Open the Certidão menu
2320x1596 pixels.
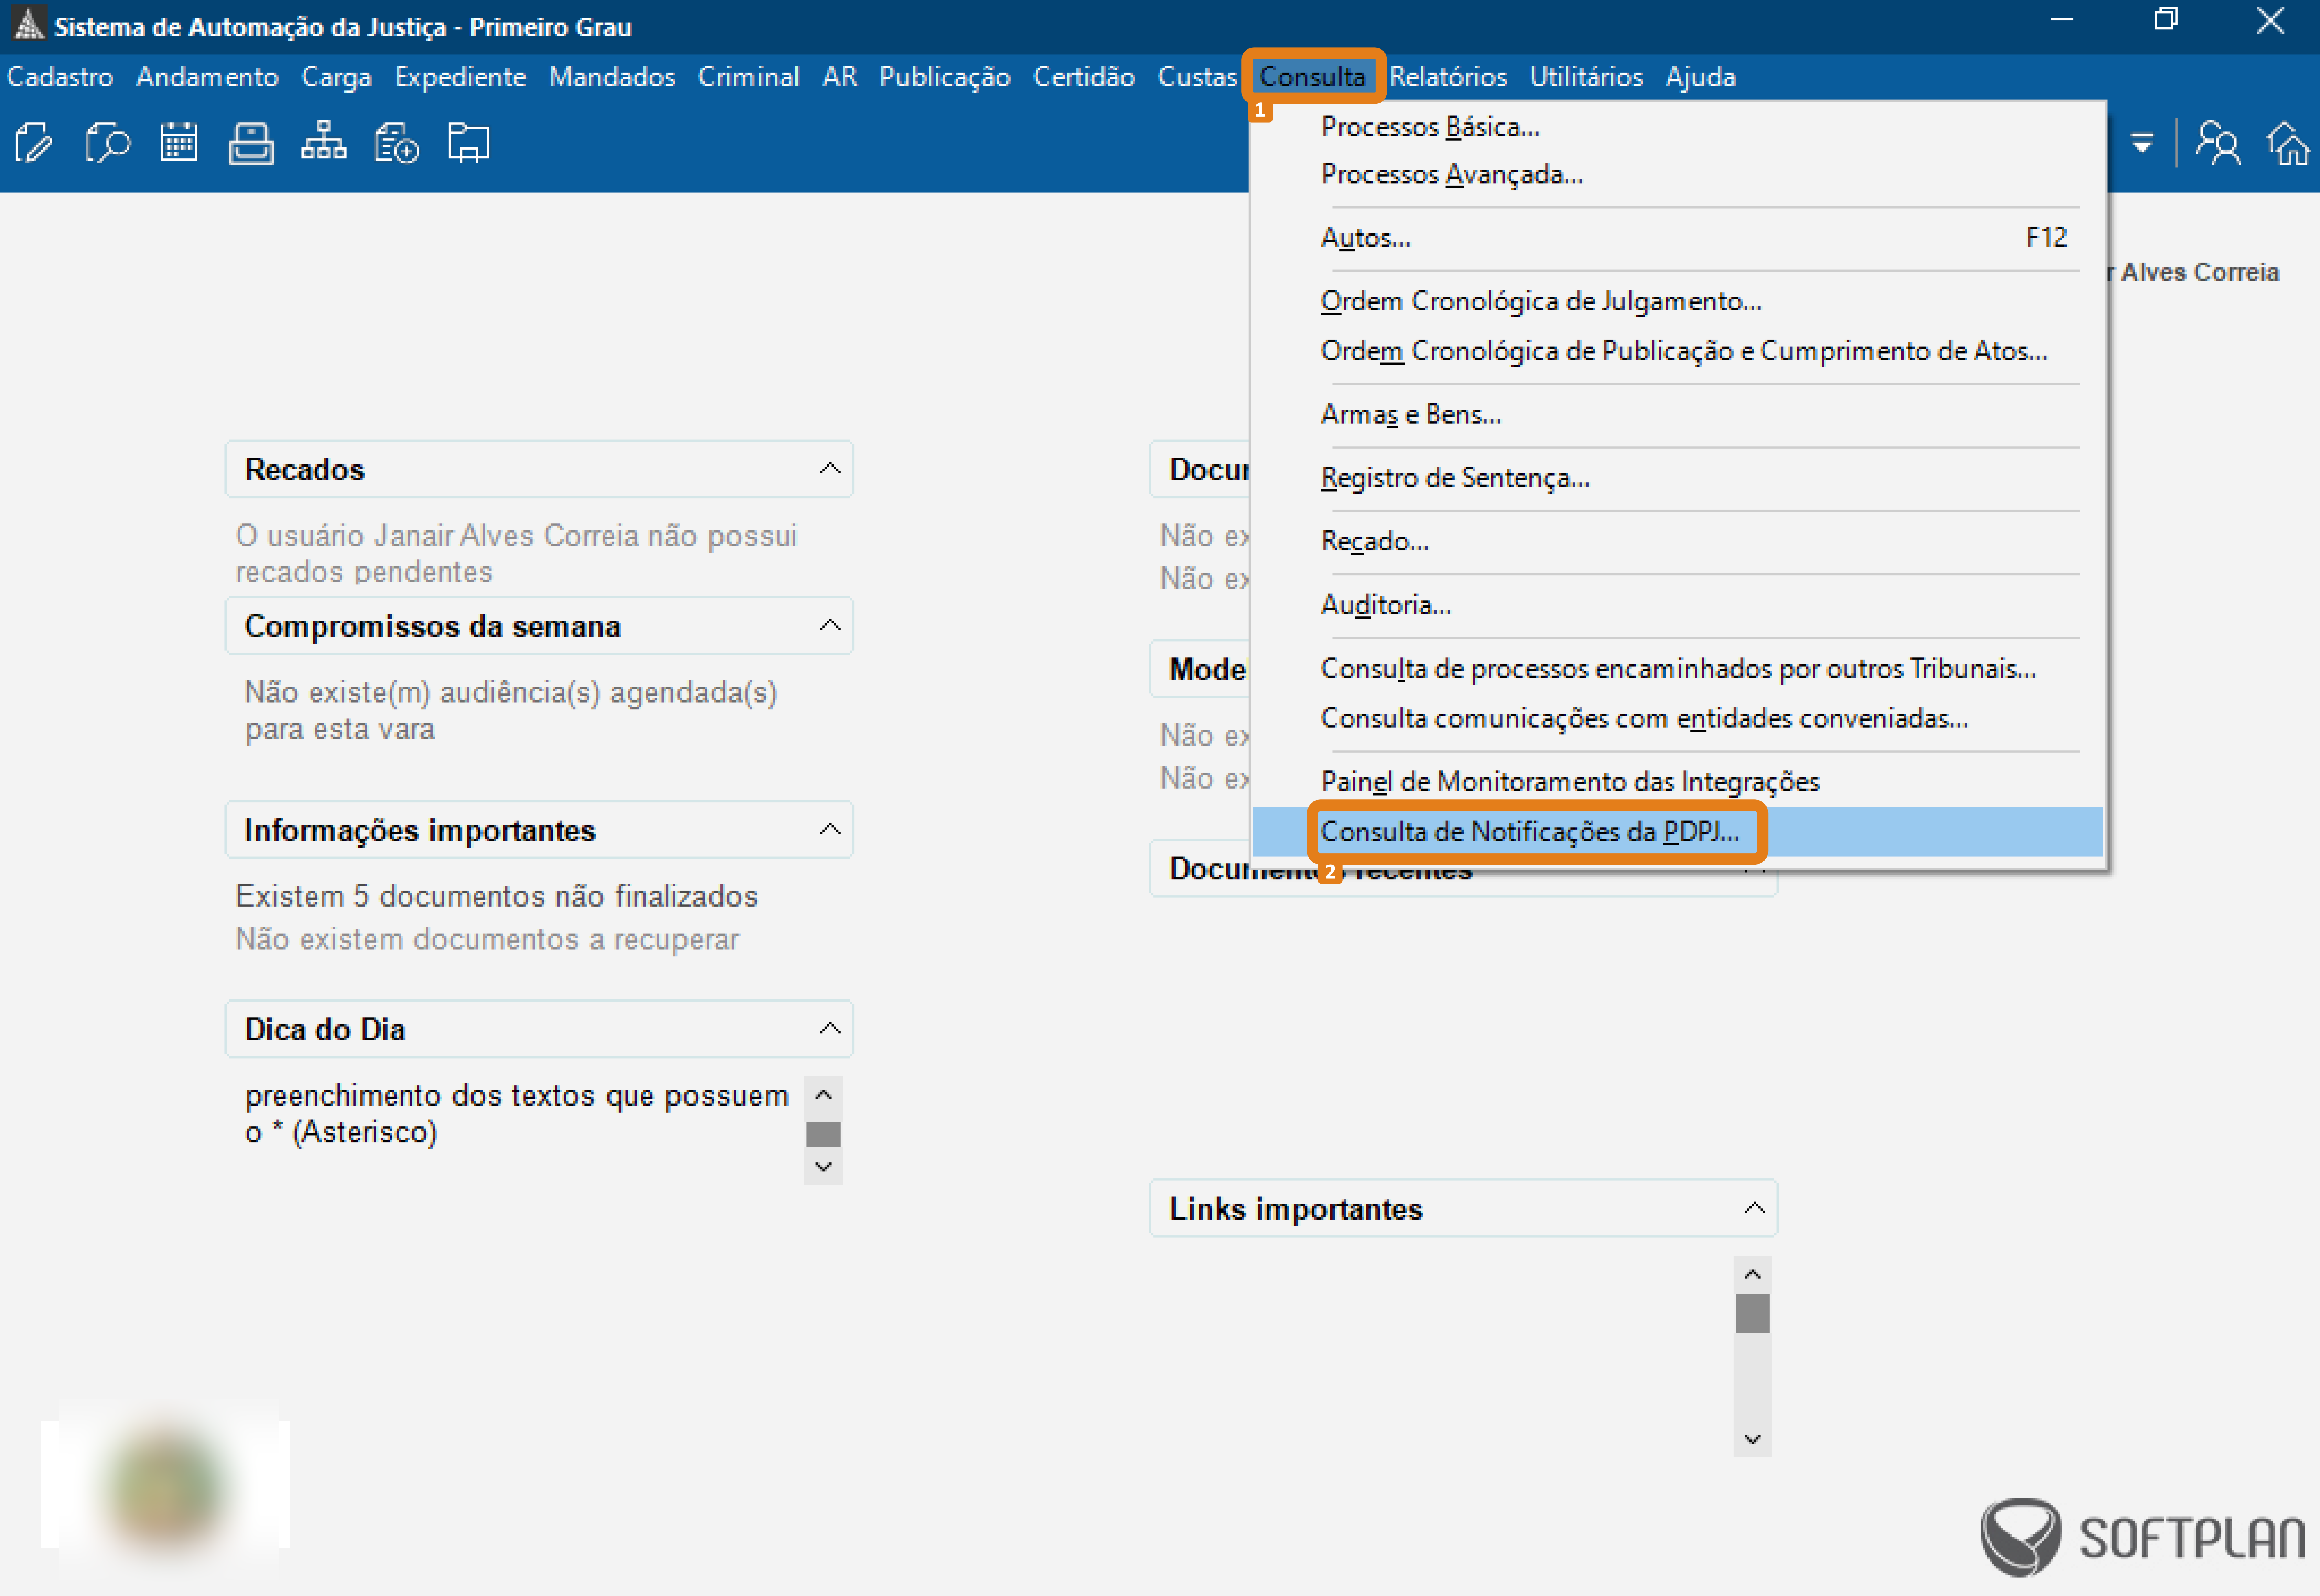(x=1084, y=77)
